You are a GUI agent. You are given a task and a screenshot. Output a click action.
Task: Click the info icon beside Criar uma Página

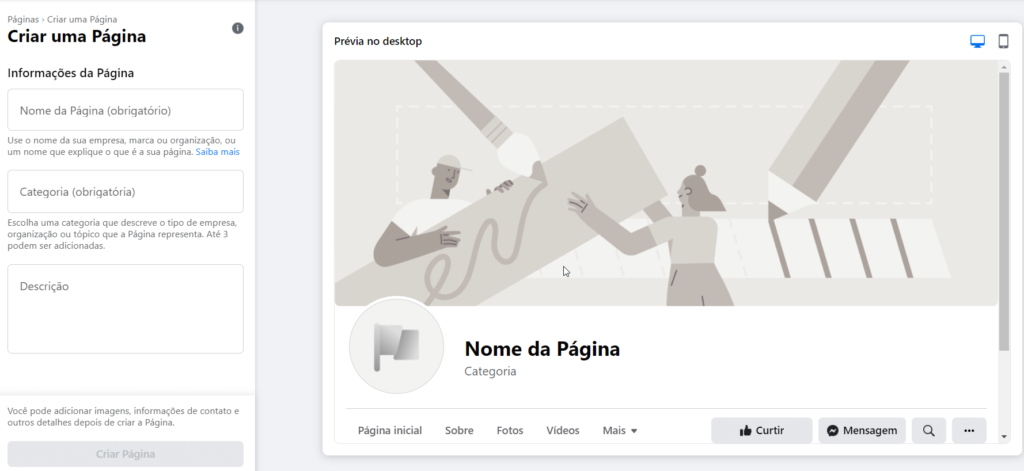[x=238, y=28]
